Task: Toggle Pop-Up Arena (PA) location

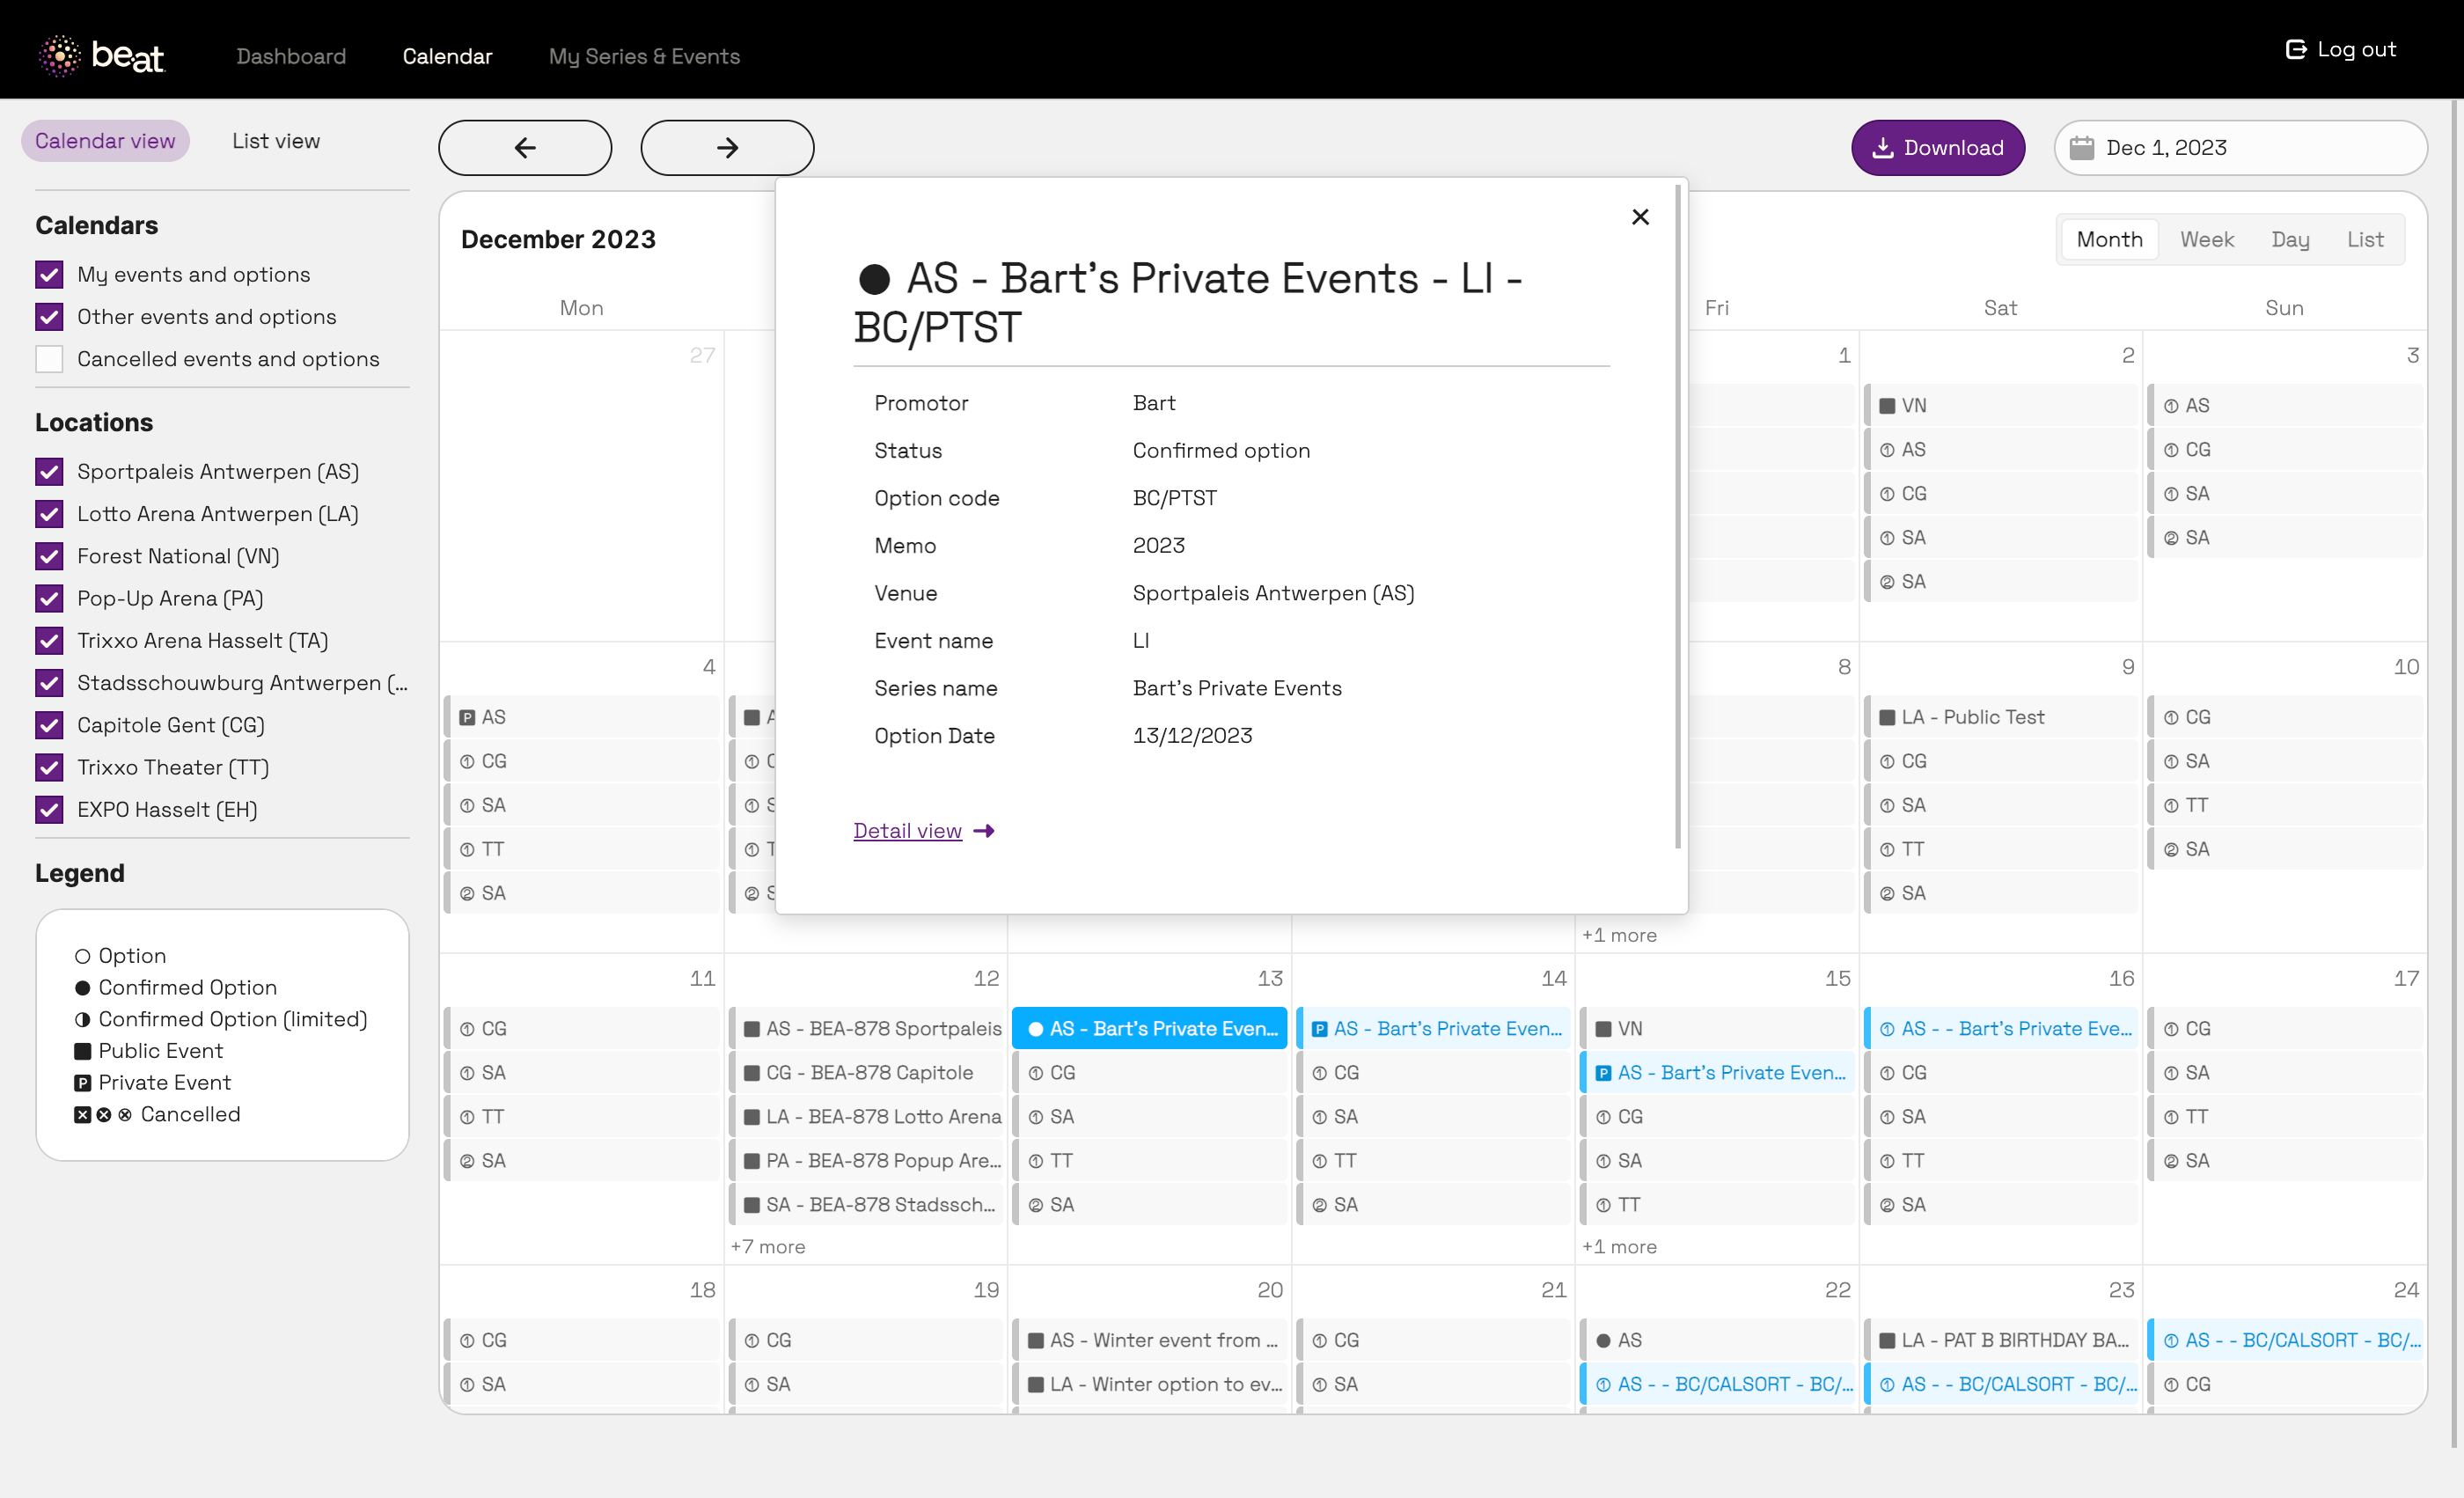Action: [49, 598]
